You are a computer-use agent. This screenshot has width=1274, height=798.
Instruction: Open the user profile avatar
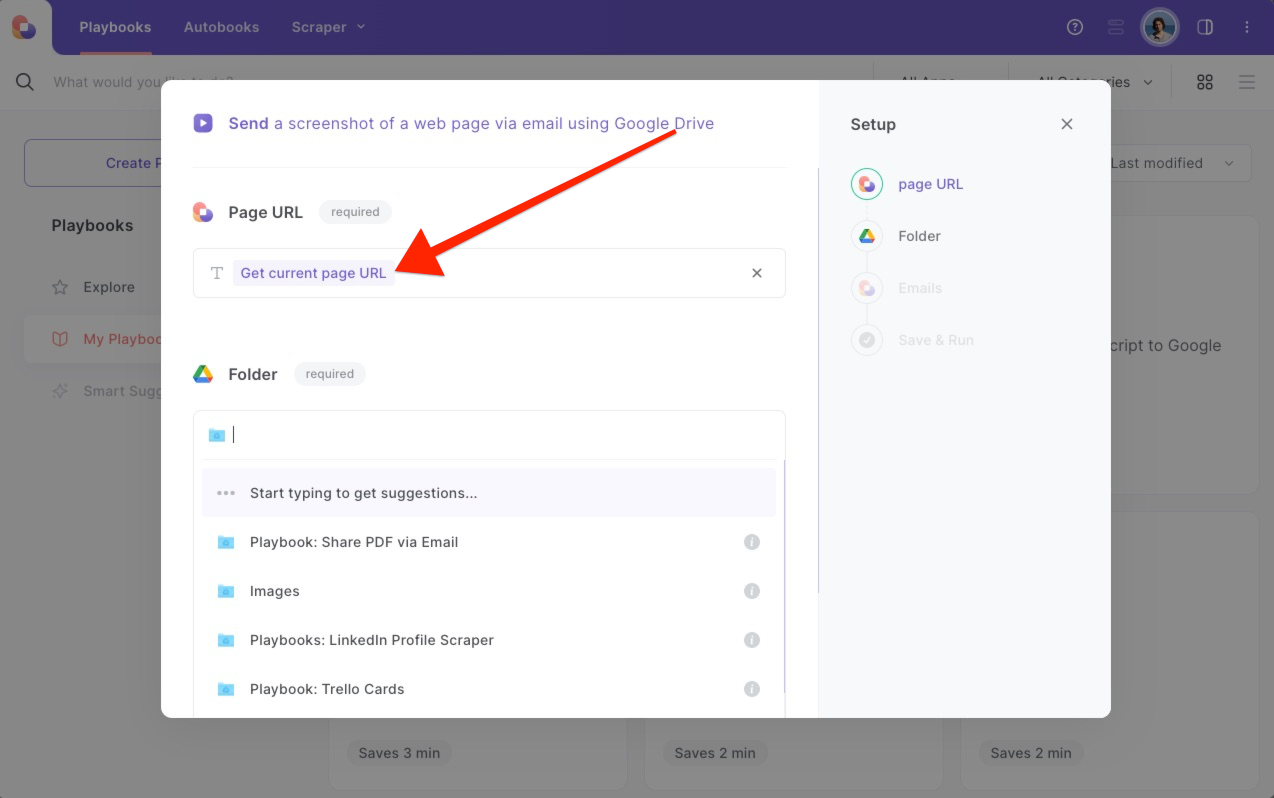coord(1160,27)
